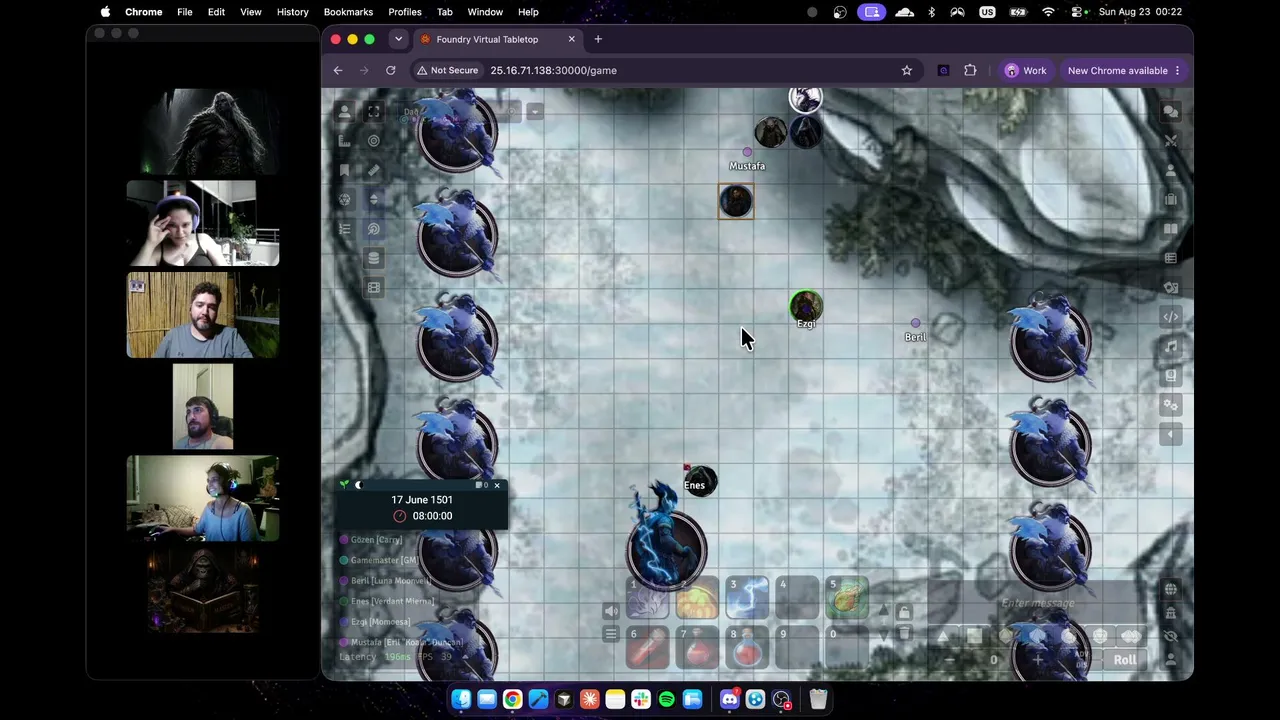Screen dimensions: 1280x720
Task: Collapse the sidebar with arrow button
Action: pos(1171,434)
